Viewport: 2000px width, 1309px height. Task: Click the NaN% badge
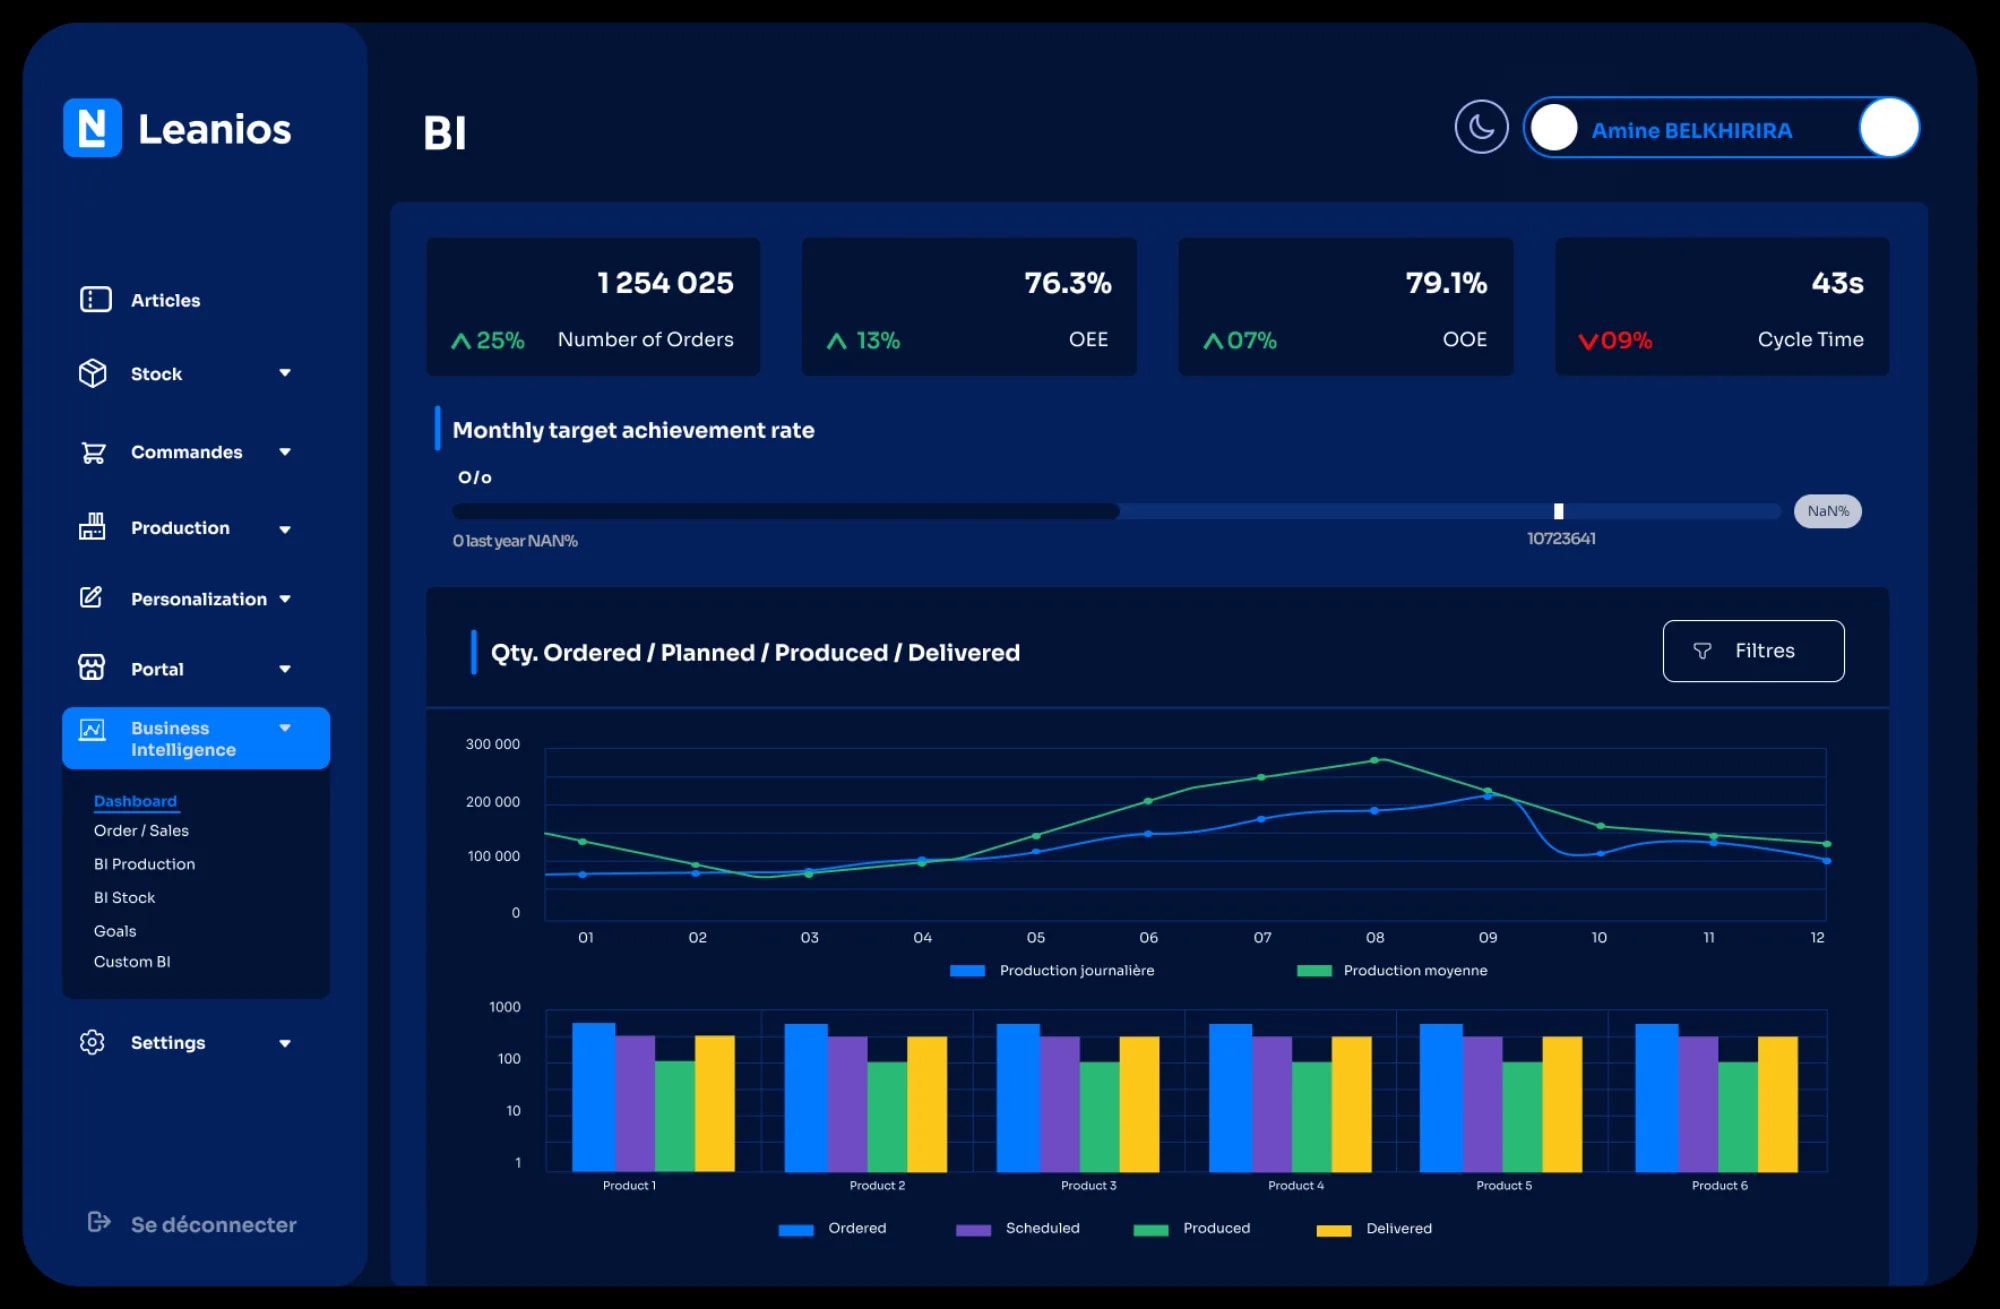tap(1827, 511)
